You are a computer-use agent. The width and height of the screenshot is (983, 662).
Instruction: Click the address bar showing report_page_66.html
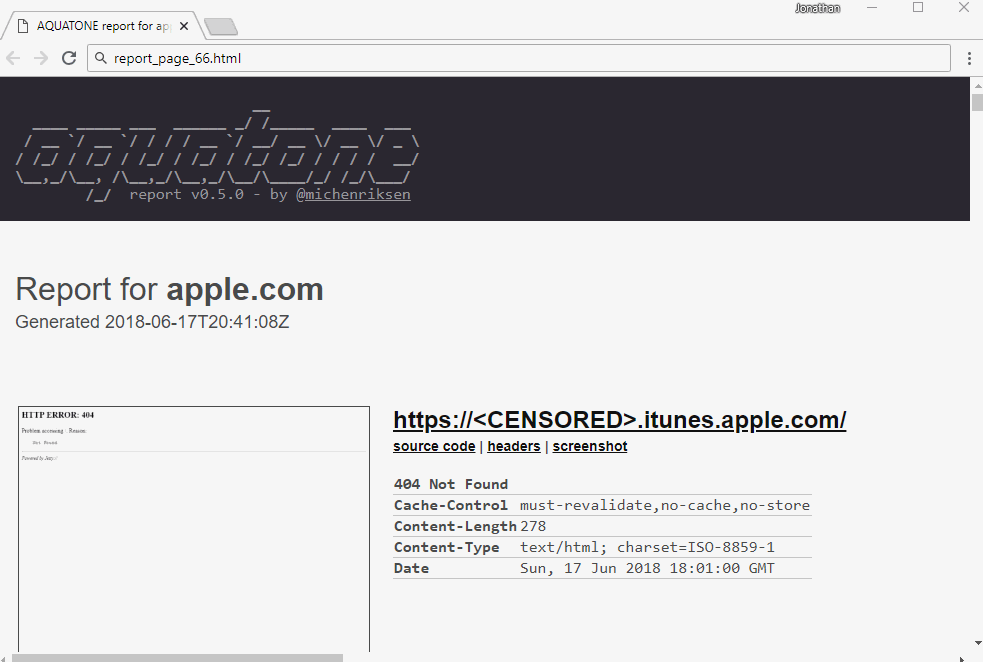pos(518,58)
